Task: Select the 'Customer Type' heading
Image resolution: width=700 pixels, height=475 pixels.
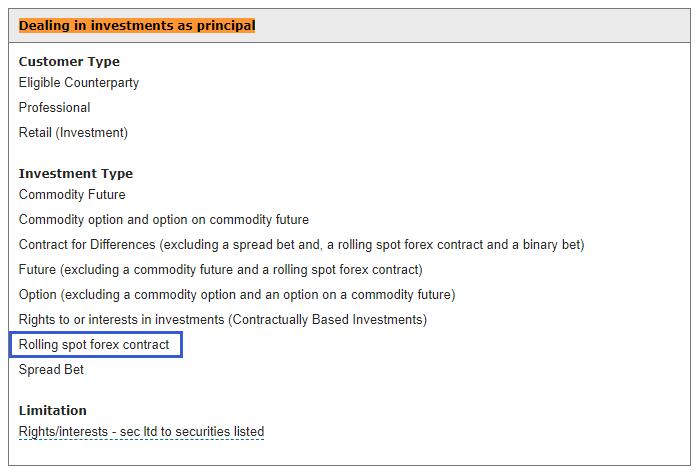Action: coord(69,62)
